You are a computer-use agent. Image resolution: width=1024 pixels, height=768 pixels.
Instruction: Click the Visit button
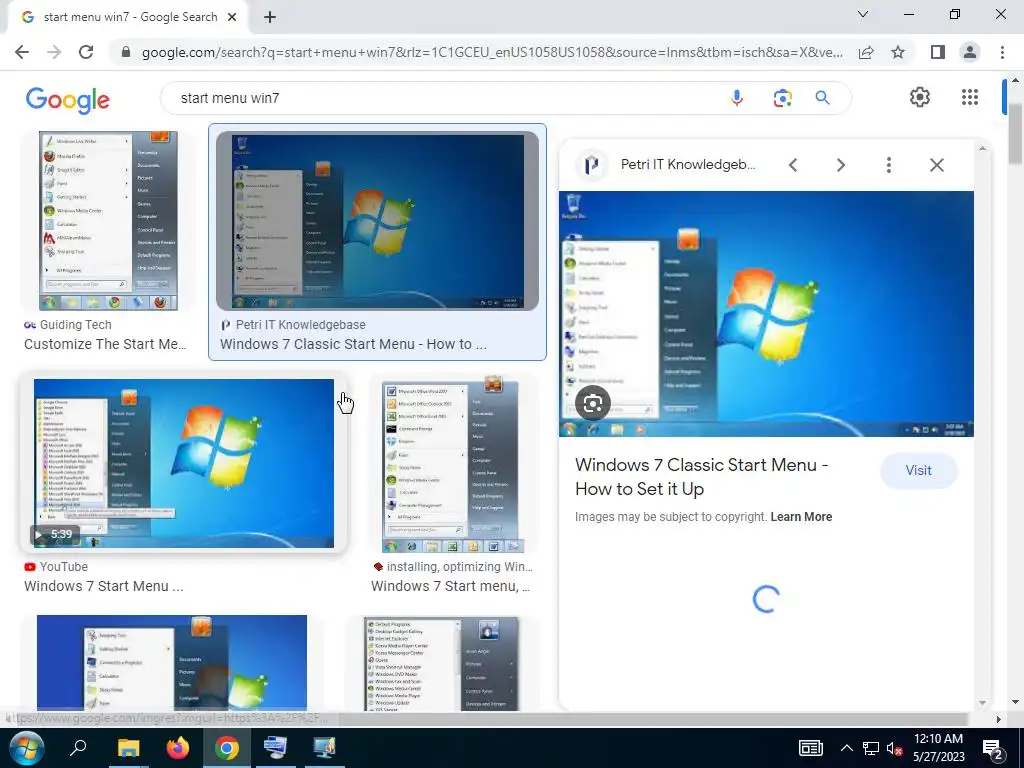coord(918,470)
